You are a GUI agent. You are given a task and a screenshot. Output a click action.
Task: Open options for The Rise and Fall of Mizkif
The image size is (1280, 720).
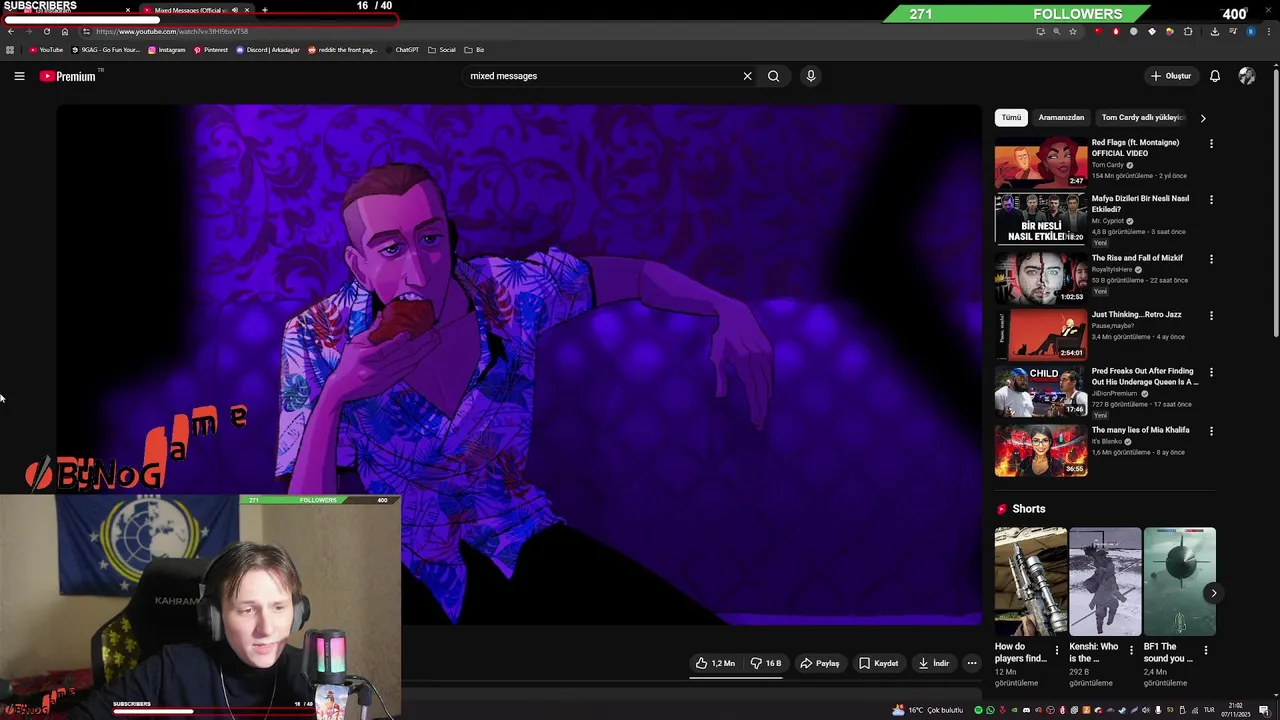tap(1211, 259)
